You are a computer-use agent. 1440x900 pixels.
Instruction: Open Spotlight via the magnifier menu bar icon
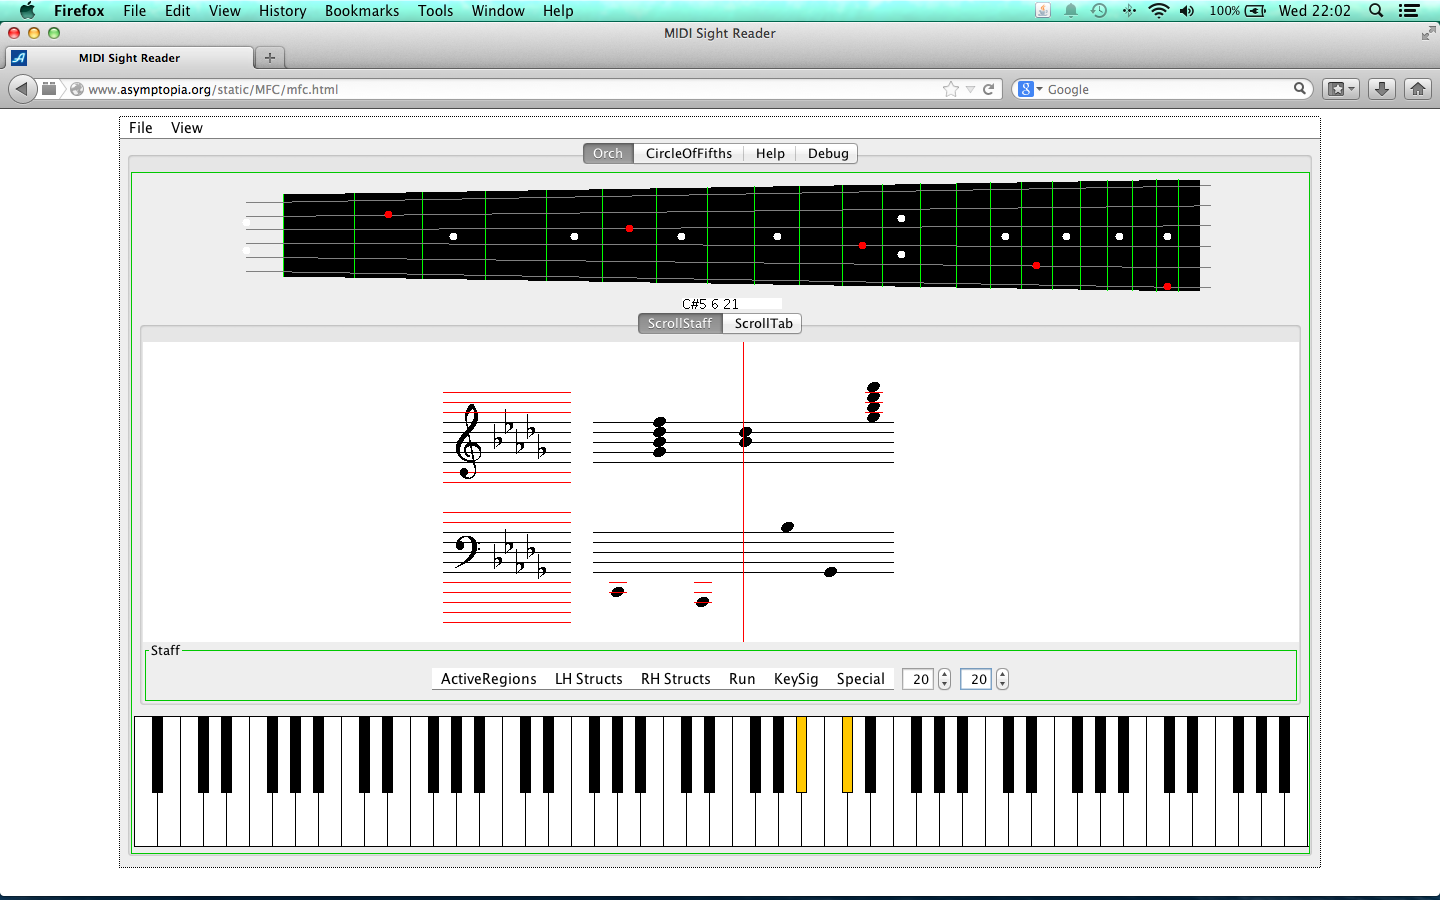1376,11
